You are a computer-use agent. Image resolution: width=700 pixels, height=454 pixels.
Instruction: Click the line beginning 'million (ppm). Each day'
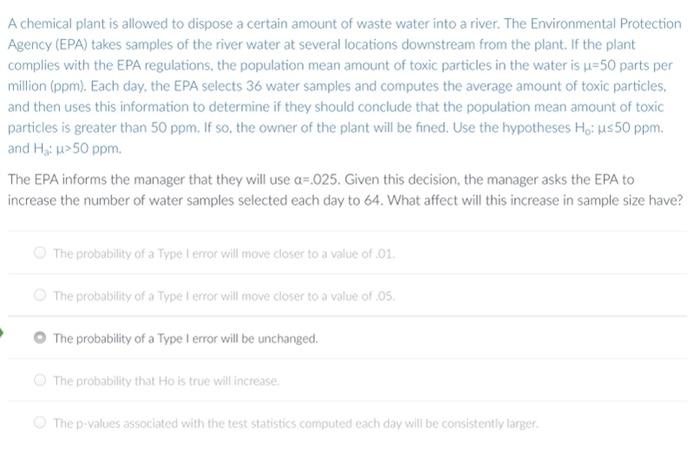pyautogui.click(x=337, y=86)
